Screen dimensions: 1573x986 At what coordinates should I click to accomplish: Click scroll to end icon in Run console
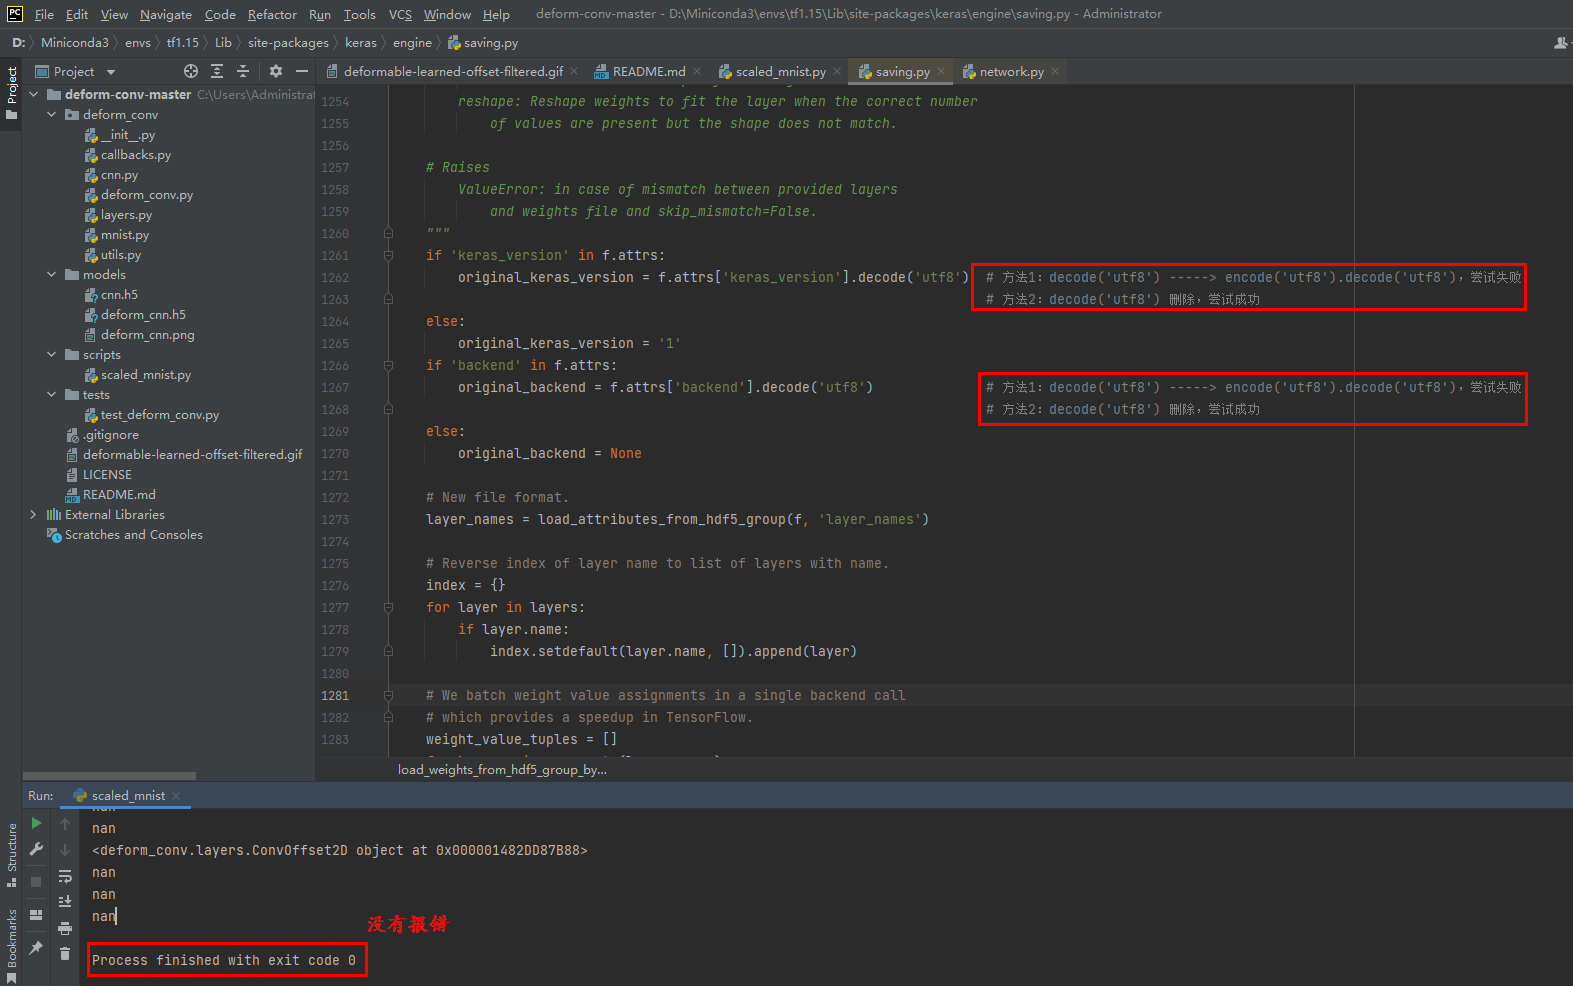65,902
